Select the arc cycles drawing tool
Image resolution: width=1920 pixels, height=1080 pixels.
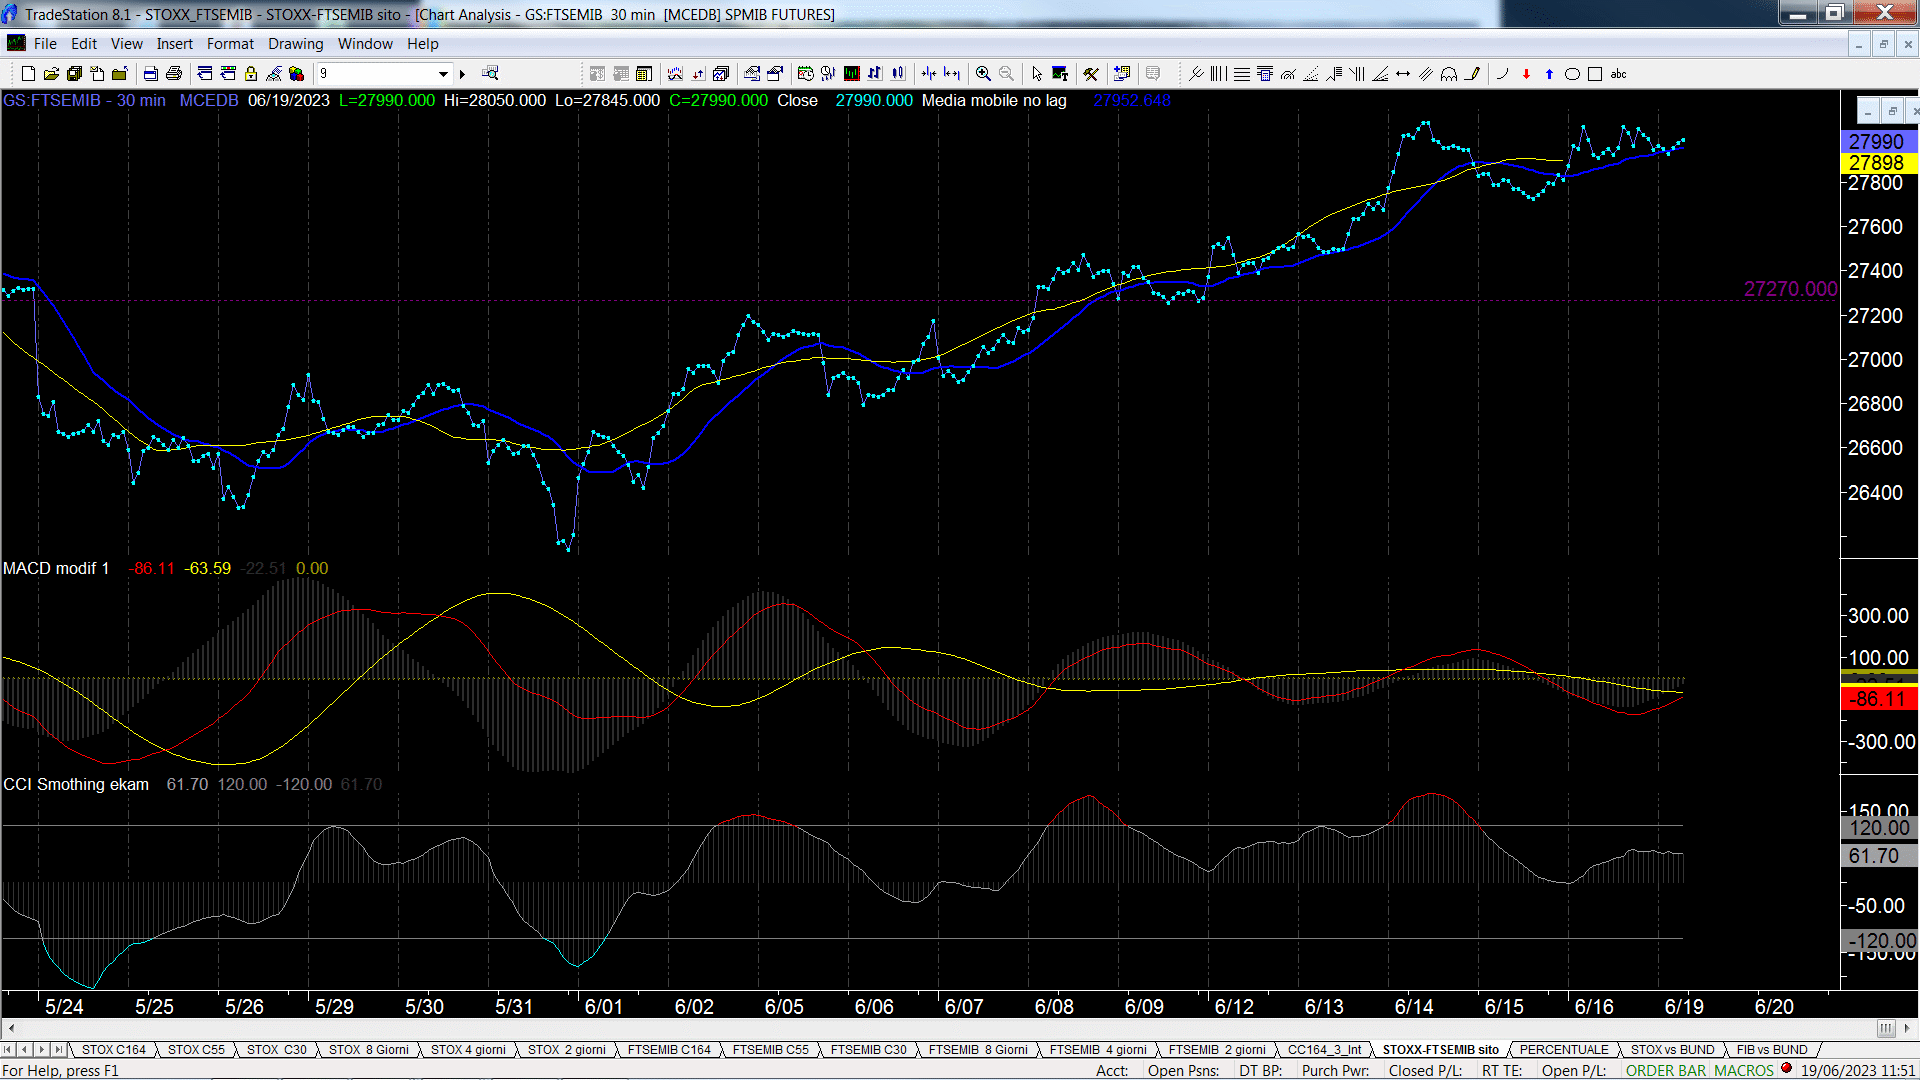pos(1449,73)
